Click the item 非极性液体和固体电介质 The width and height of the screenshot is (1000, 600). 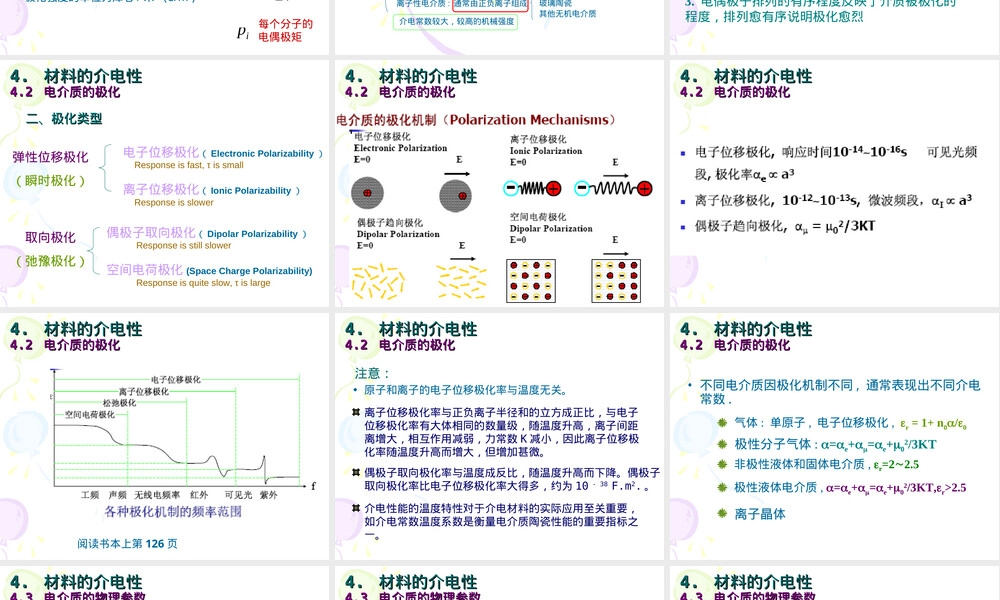(826, 464)
